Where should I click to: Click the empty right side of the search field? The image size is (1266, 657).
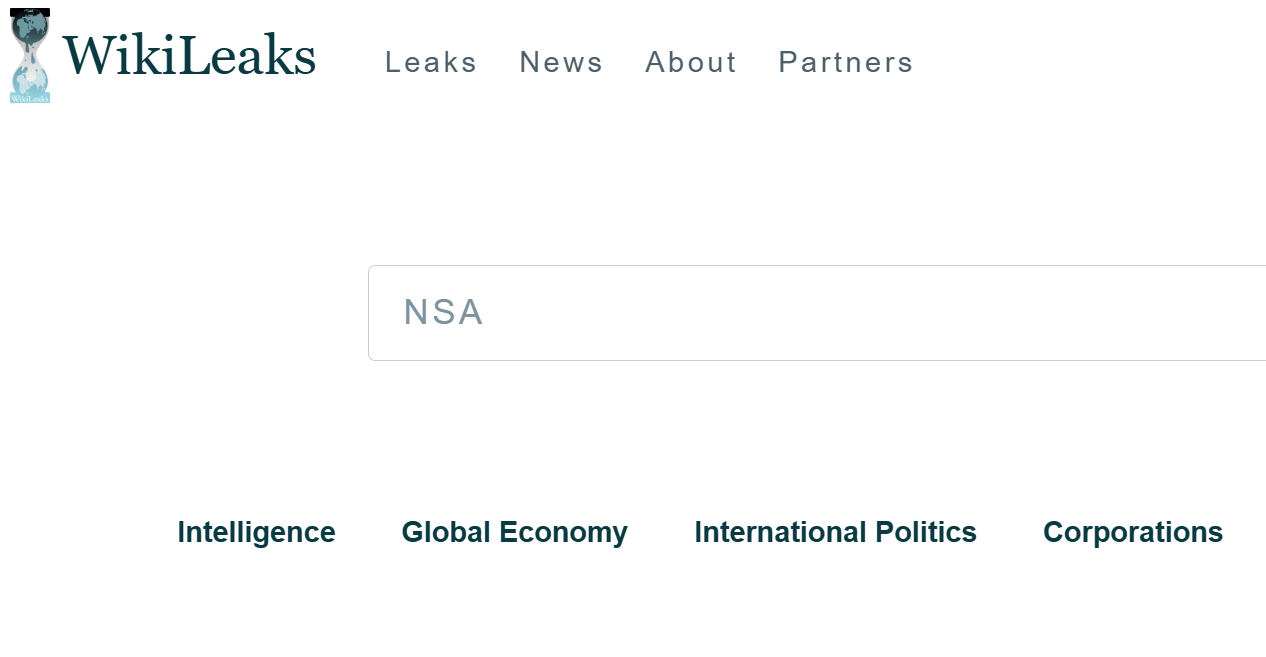coord(1100,312)
